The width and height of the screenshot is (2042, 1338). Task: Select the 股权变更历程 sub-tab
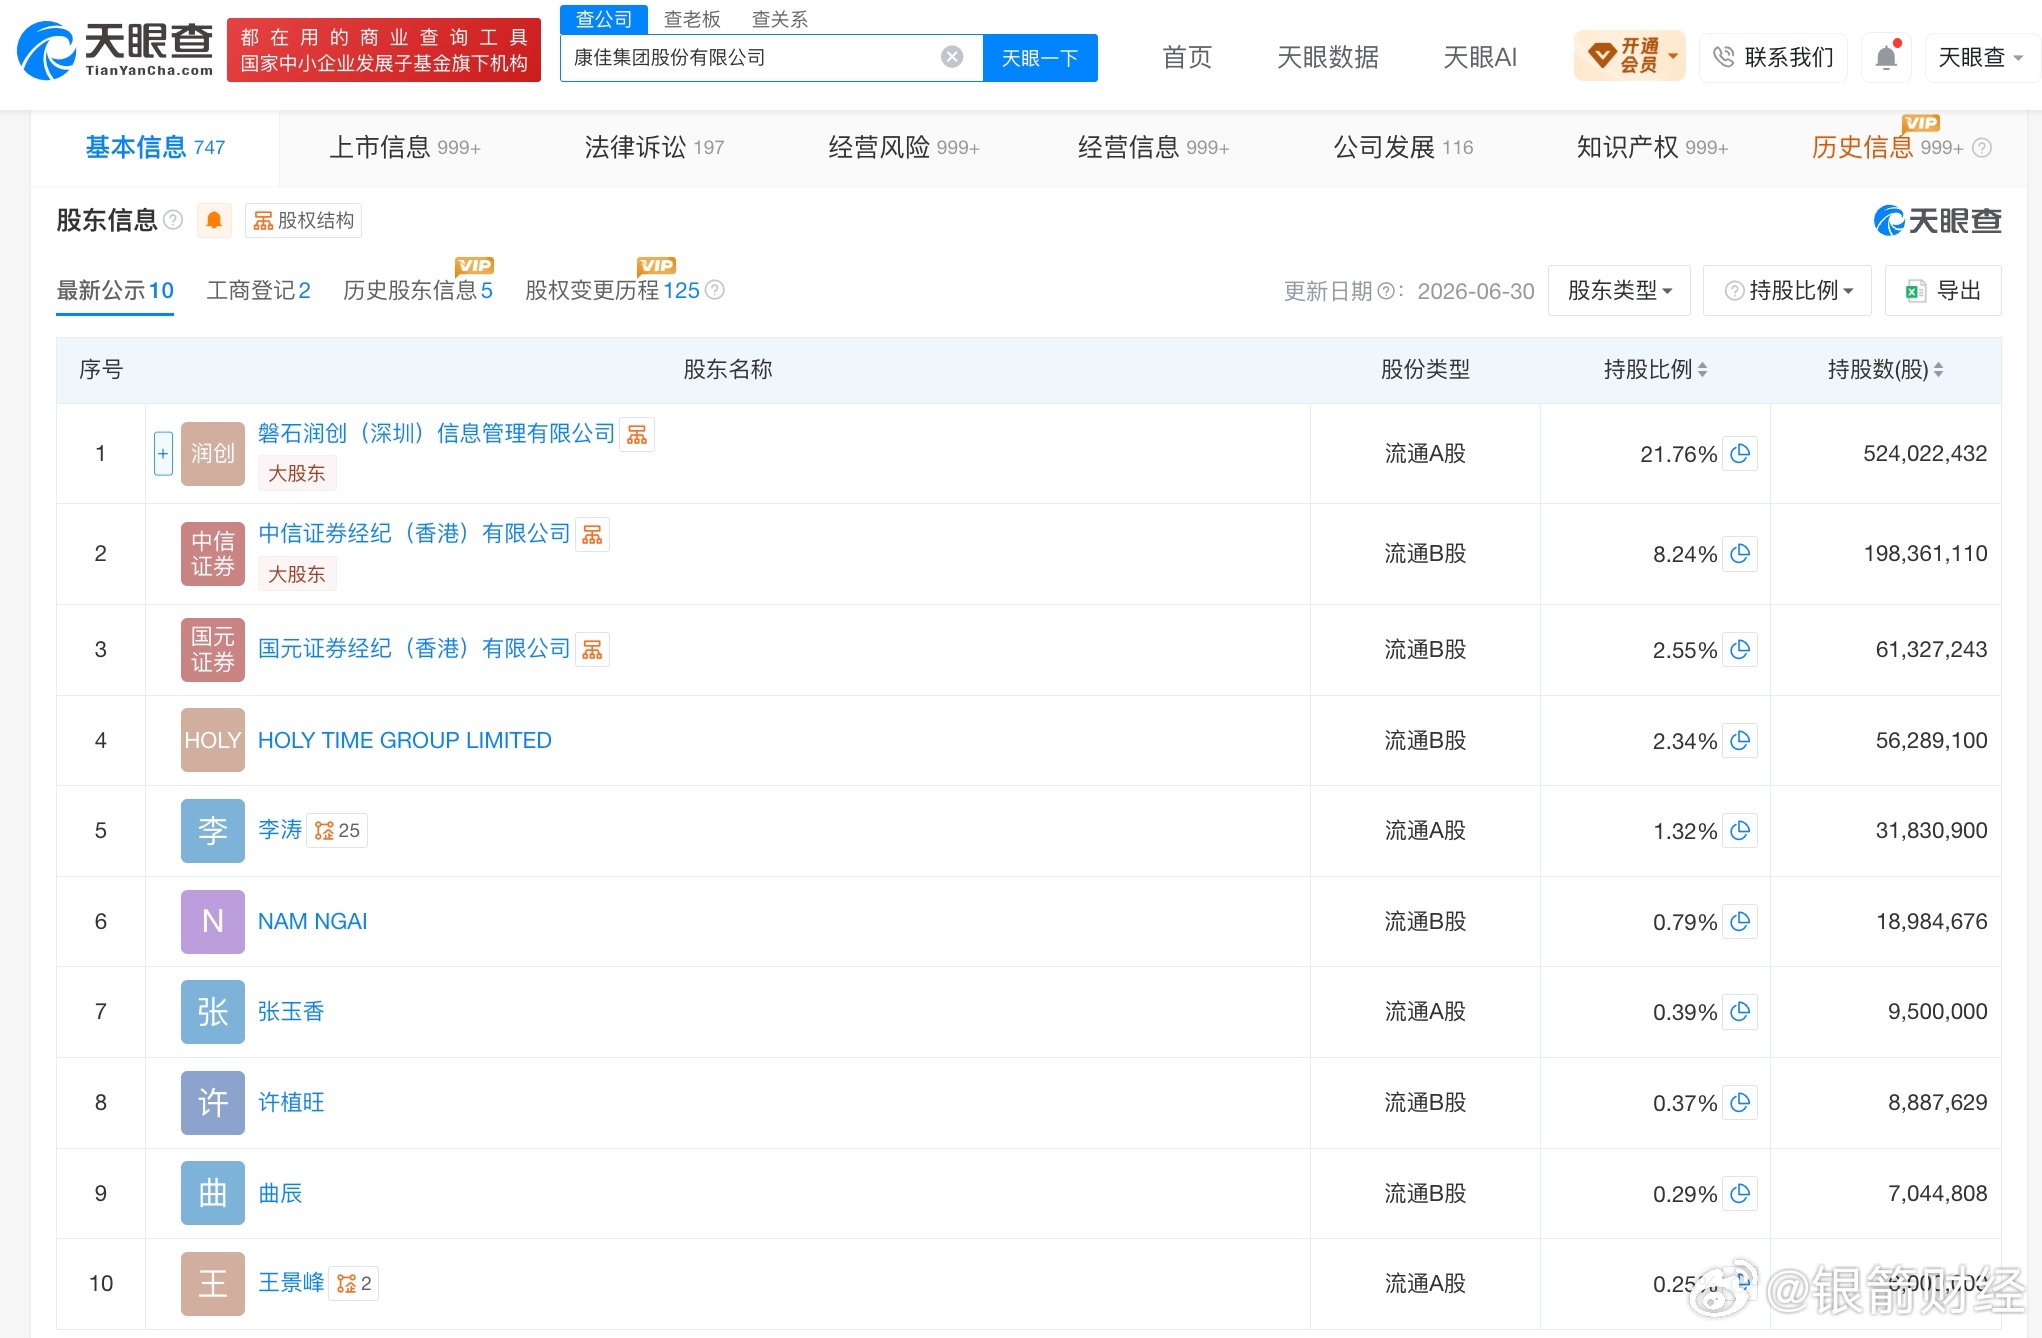pos(612,291)
